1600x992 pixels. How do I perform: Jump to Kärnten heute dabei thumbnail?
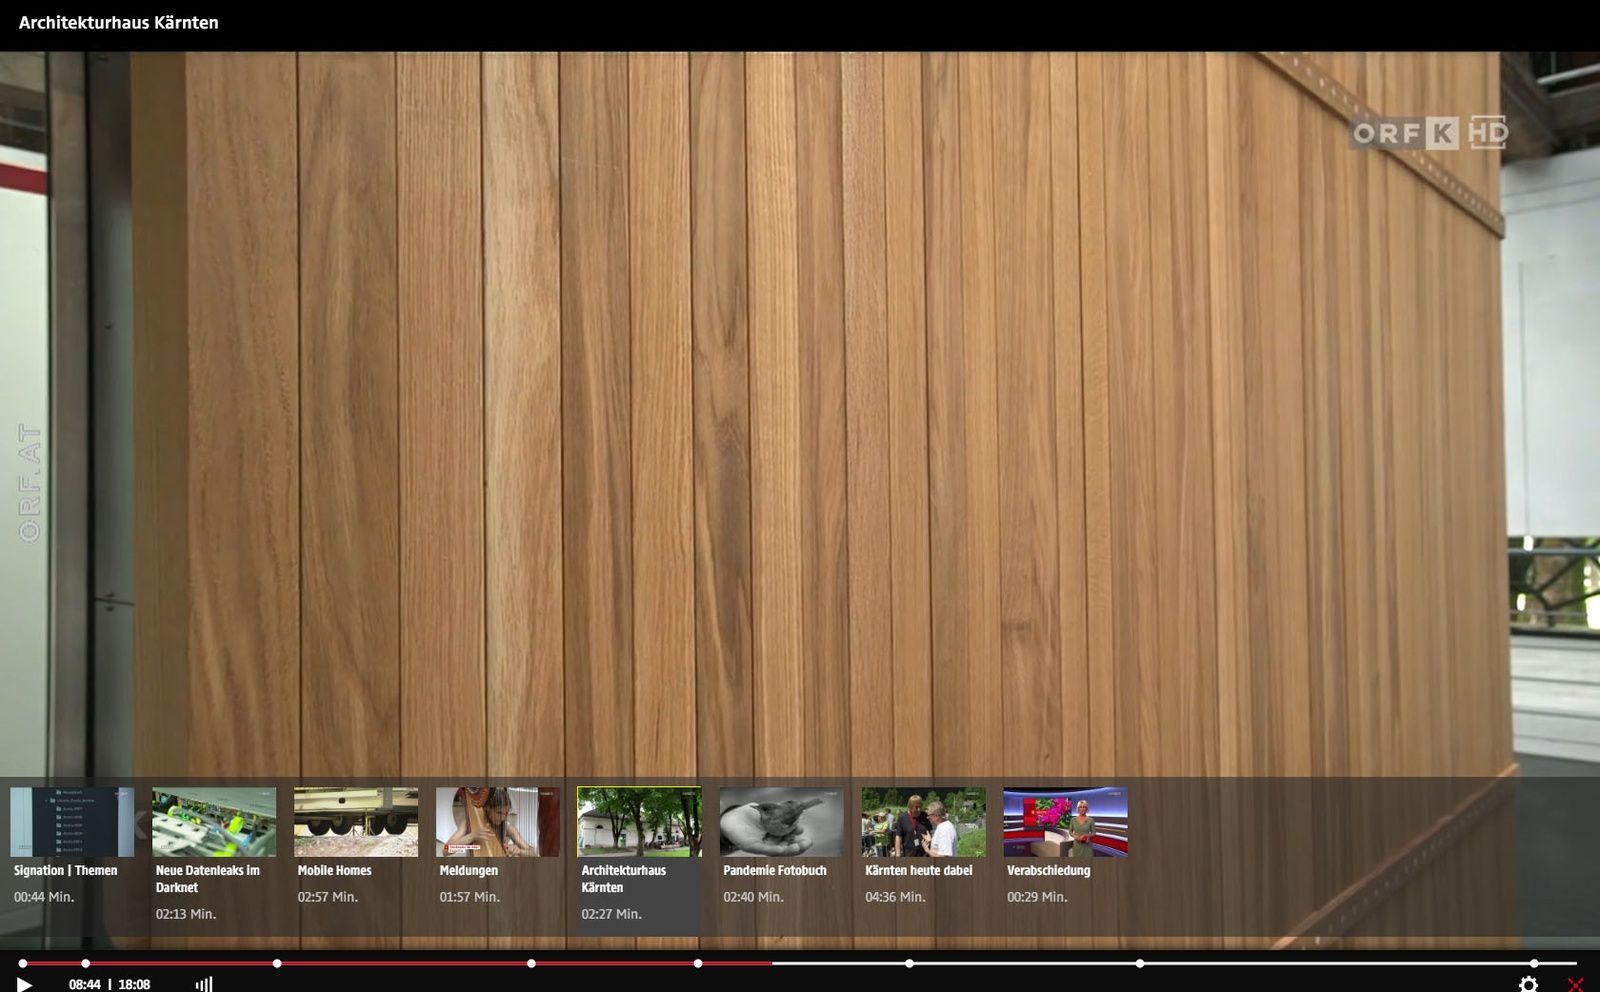924,822
